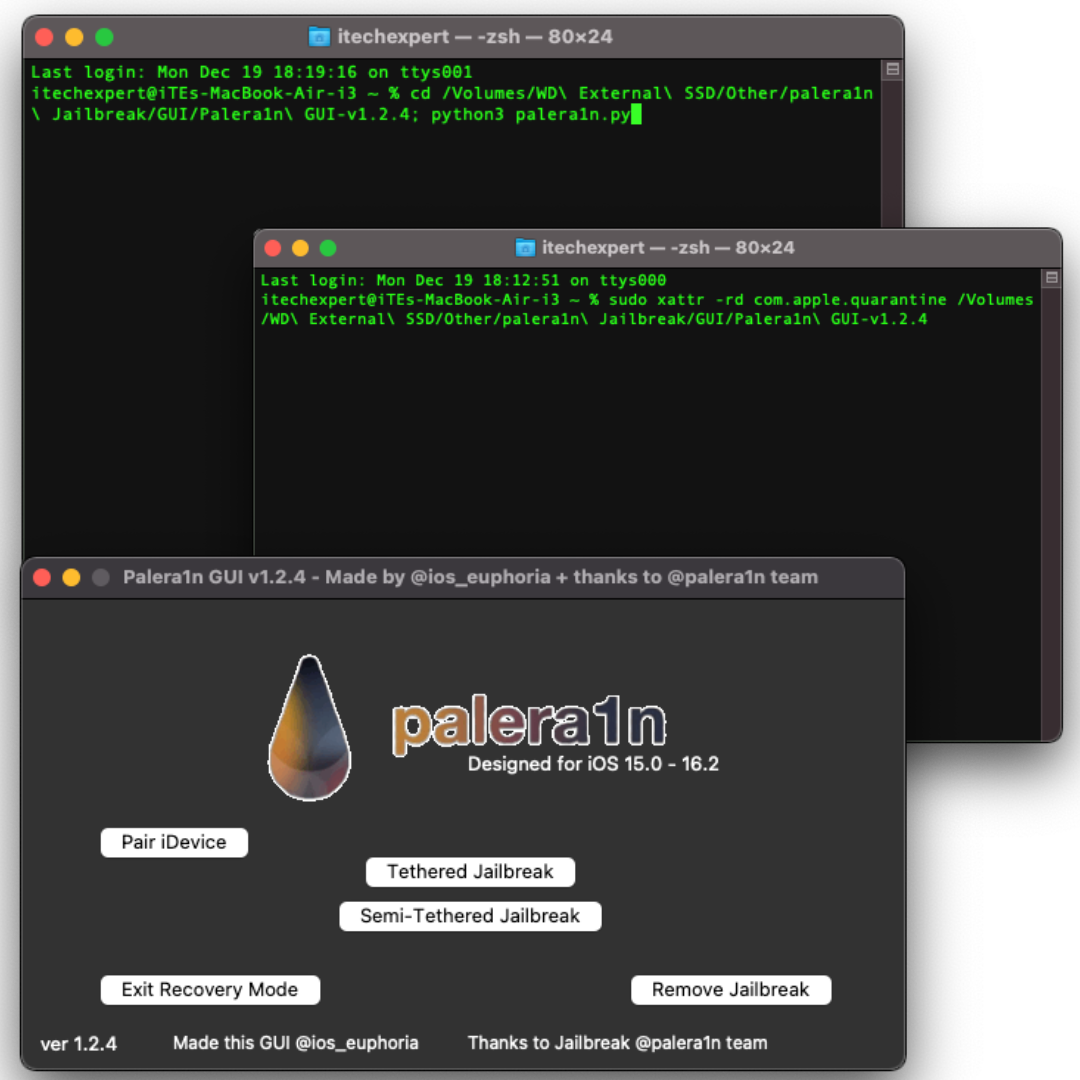The height and width of the screenshot is (1080, 1080).
Task: Zoom the front terminal ttys000 window
Action: click(328, 248)
